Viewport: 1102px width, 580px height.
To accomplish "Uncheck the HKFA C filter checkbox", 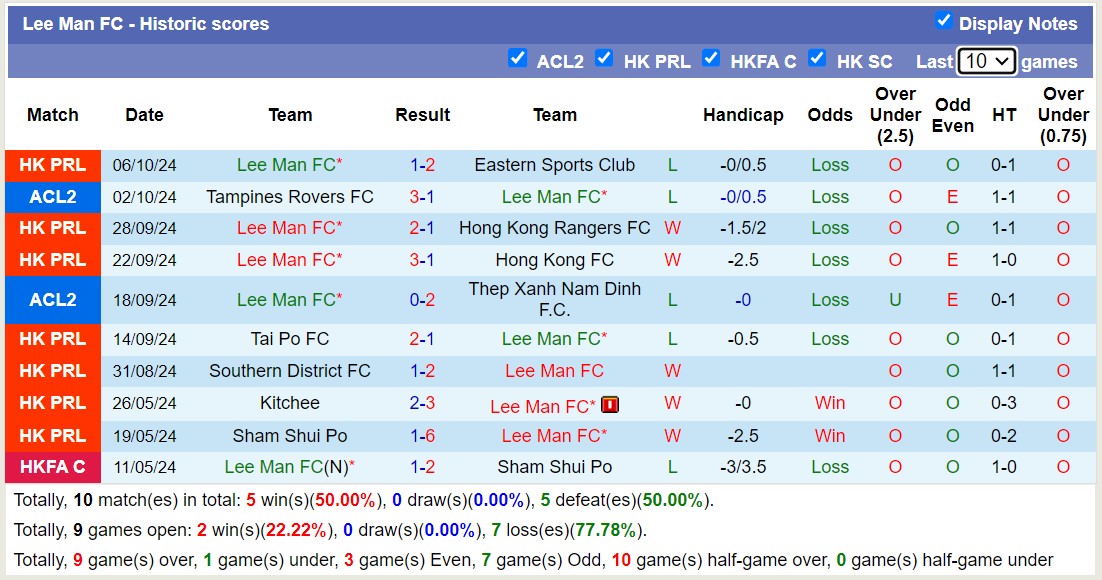I will tap(712, 59).
